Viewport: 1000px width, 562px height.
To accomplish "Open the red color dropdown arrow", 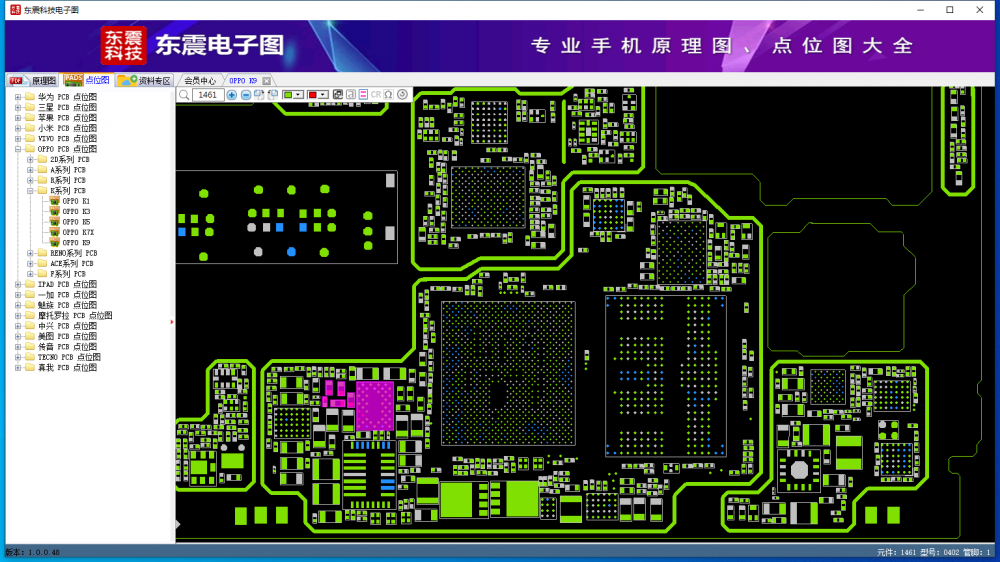I will 323,95.
